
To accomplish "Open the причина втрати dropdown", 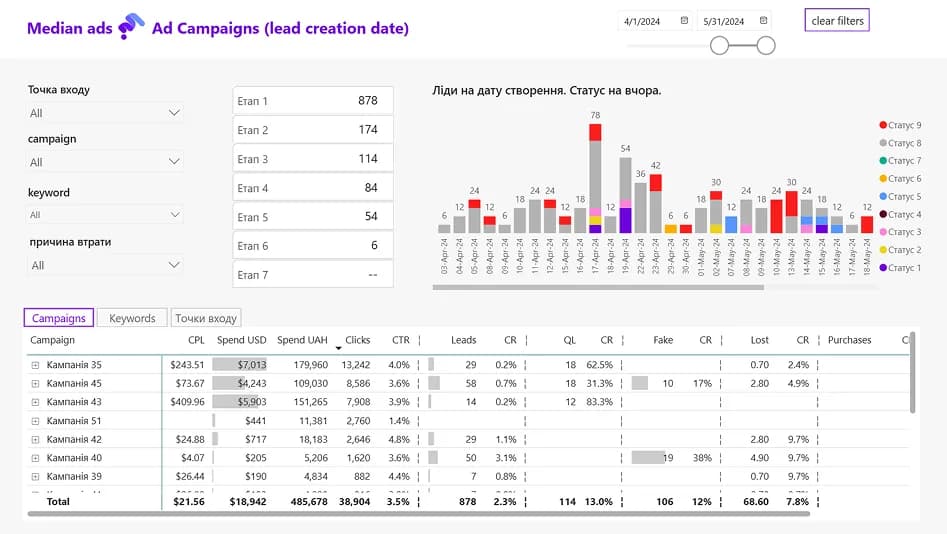I will click(105, 265).
